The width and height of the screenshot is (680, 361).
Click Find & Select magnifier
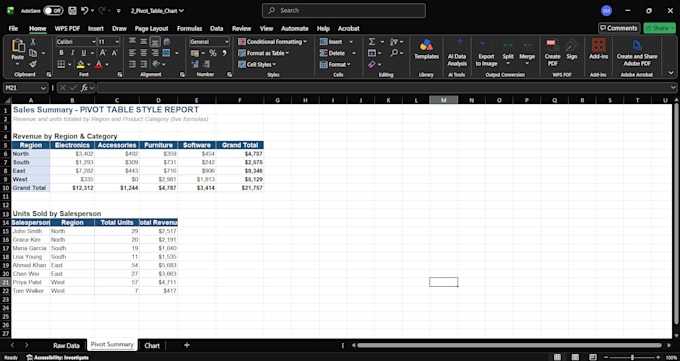click(394, 53)
